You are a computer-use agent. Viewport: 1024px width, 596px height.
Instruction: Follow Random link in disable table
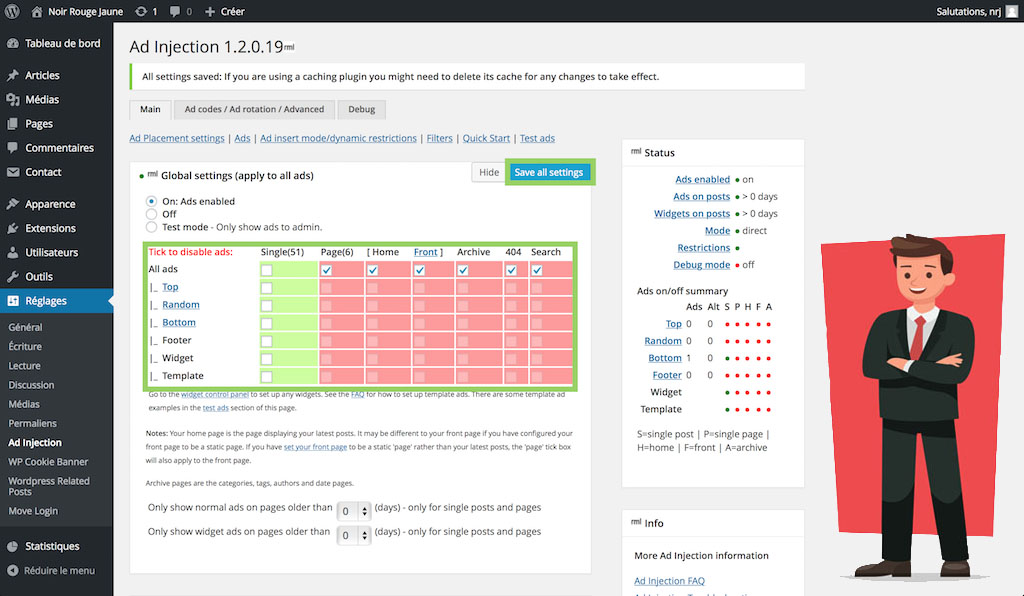click(x=181, y=304)
